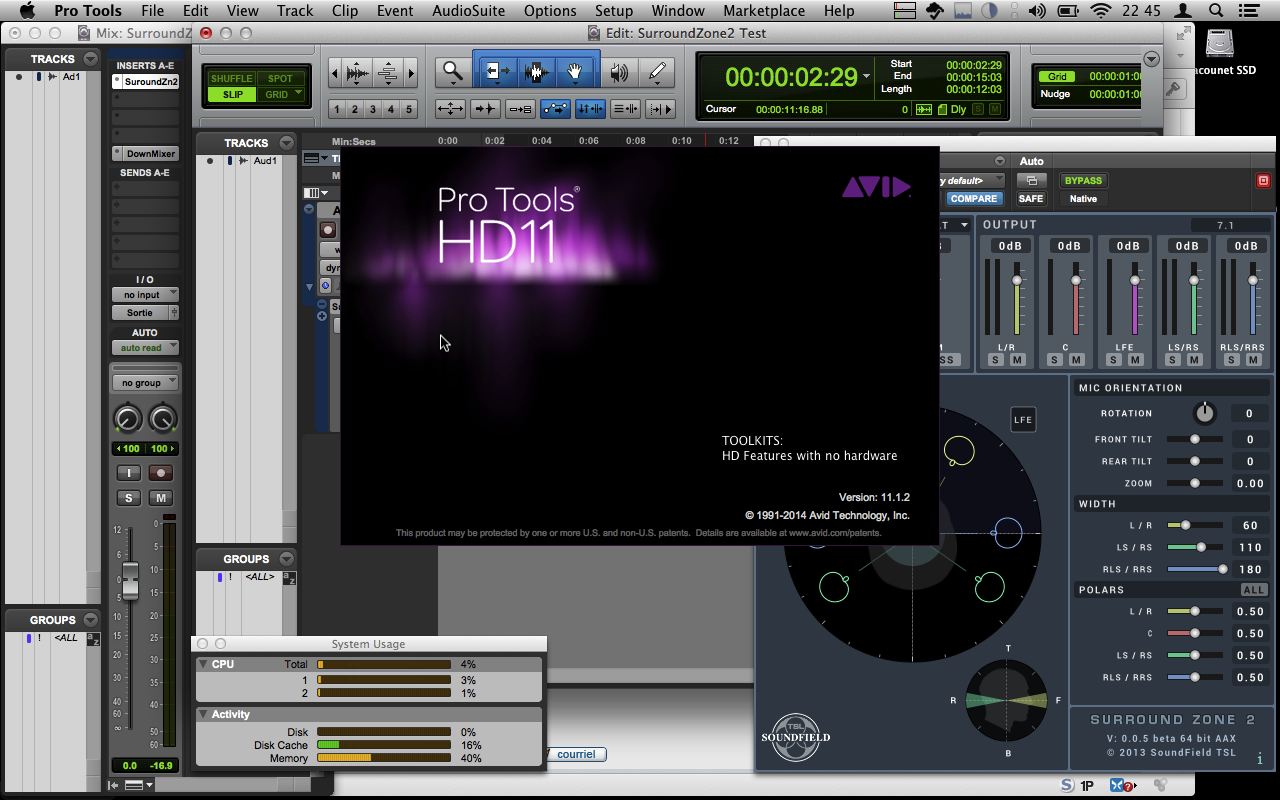Viewport: 1280px width, 800px height.
Task: Click the red target icon in plugin header
Action: click(x=1262, y=181)
